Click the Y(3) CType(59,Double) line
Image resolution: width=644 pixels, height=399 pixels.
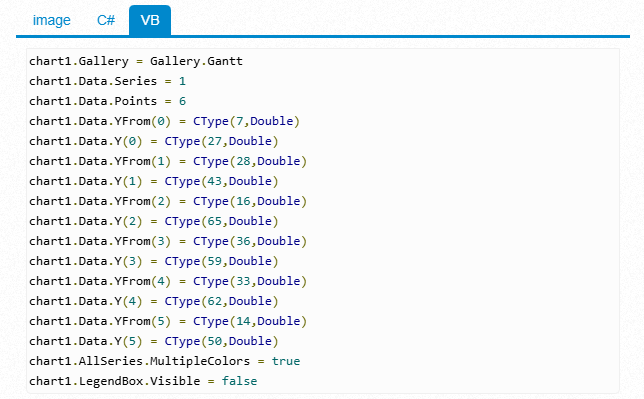(154, 261)
